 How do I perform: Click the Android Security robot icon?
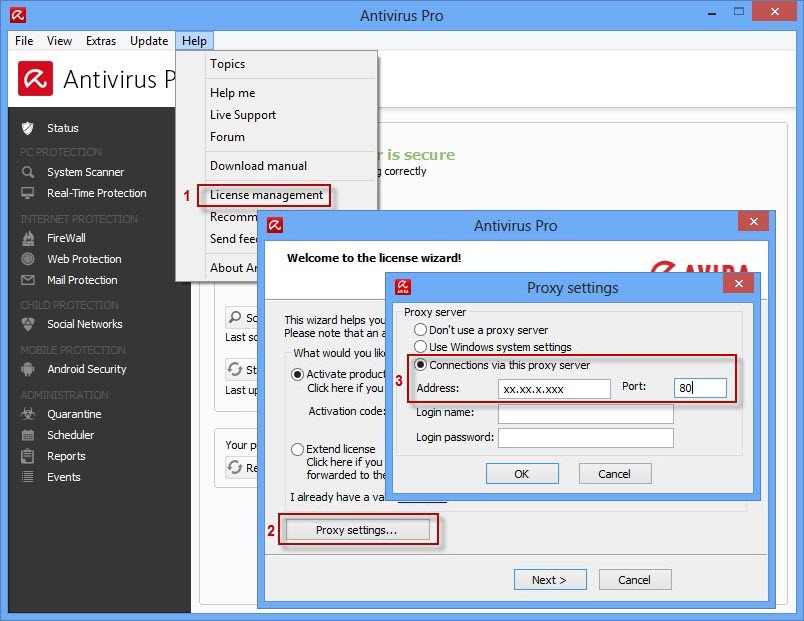click(28, 369)
